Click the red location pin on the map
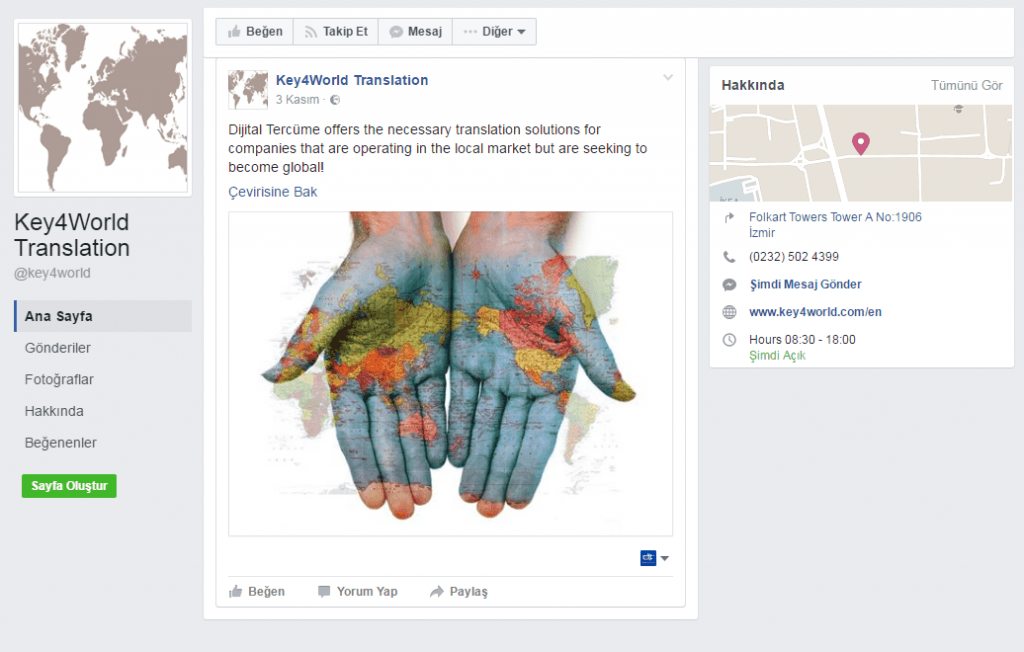Image resolution: width=1024 pixels, height=652 pixels. click(x=860, y=143)
